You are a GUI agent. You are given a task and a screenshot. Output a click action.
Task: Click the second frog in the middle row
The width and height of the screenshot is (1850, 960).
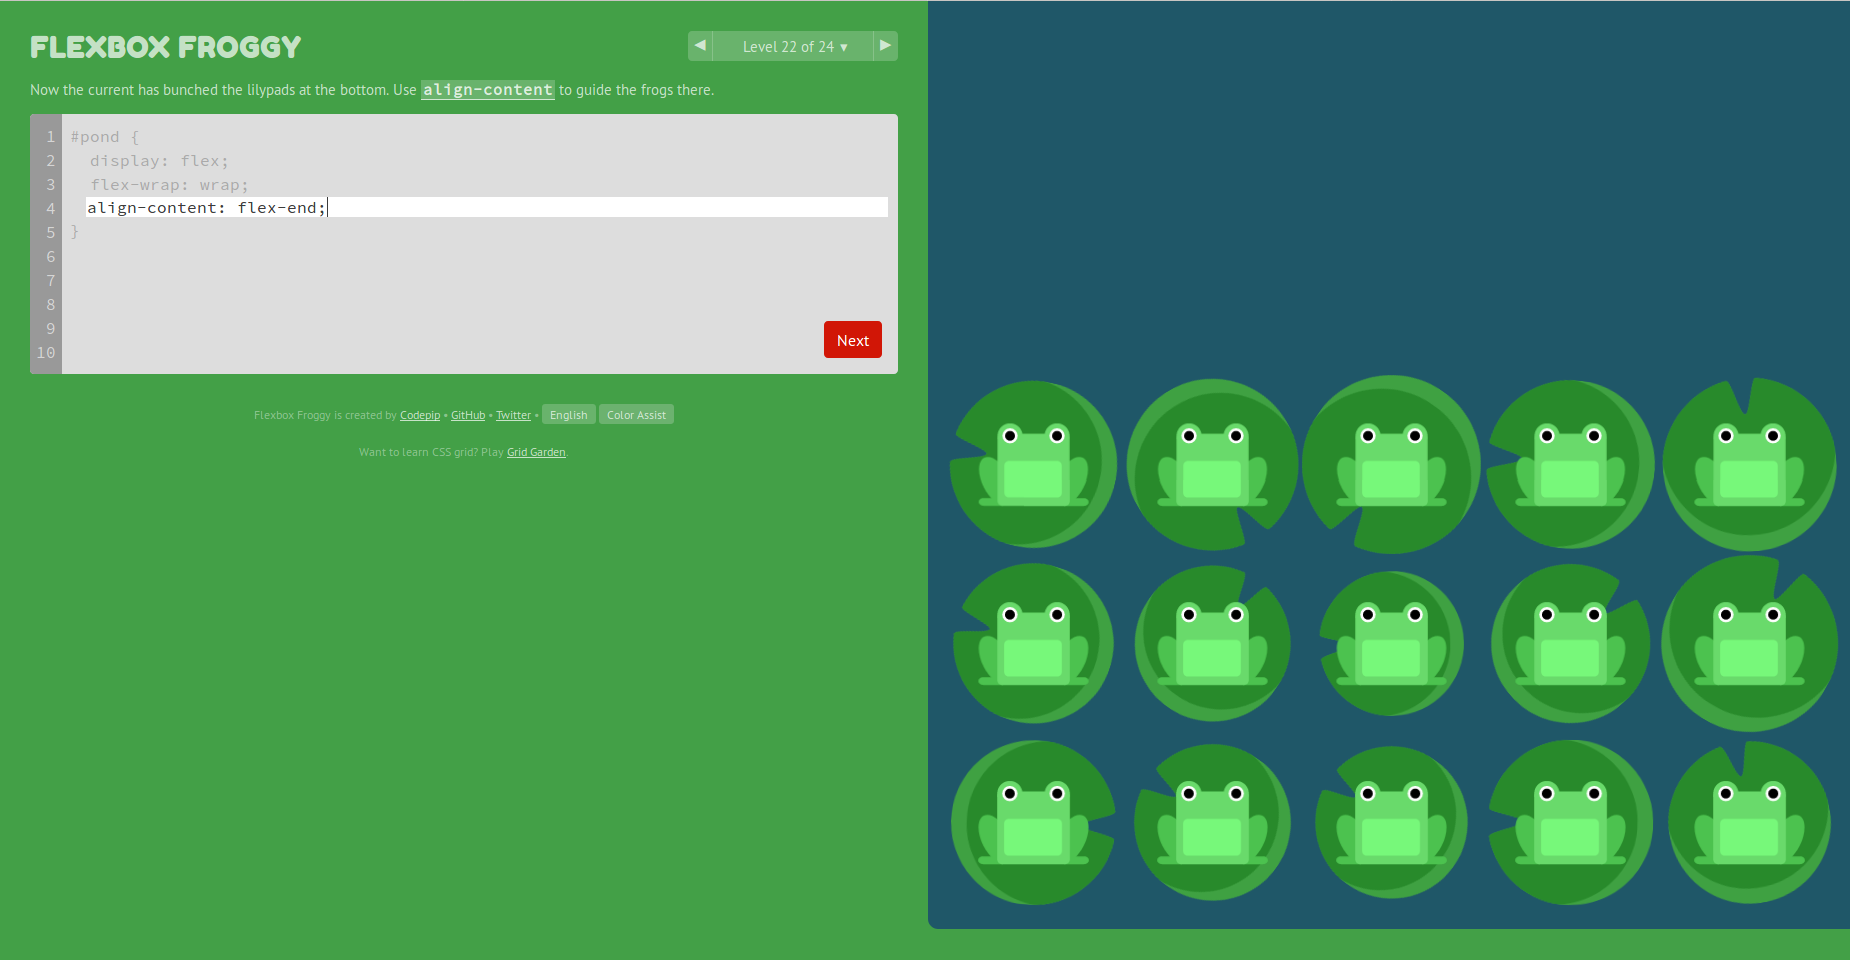[x=1212, y=645]
